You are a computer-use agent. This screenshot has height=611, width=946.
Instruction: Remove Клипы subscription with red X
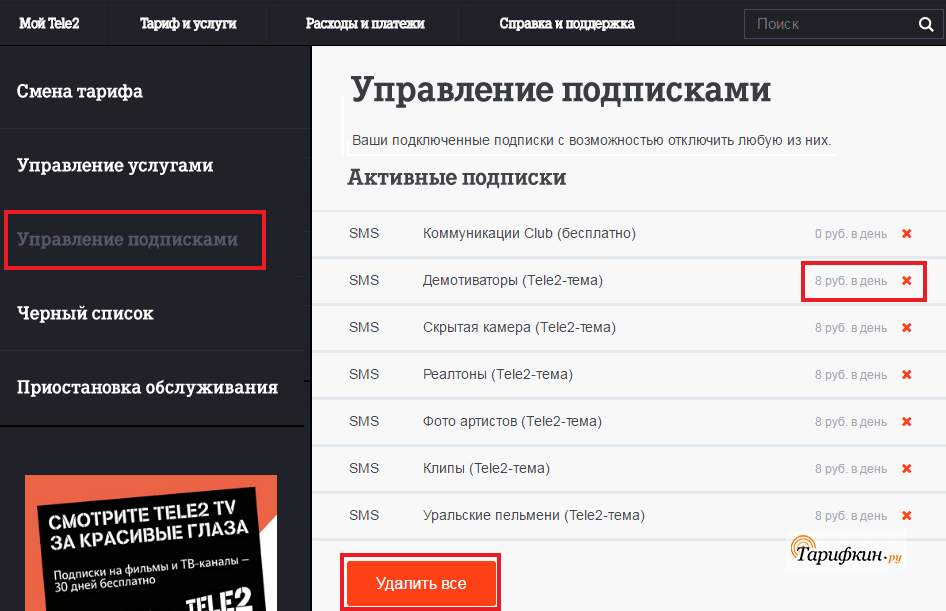906,469
